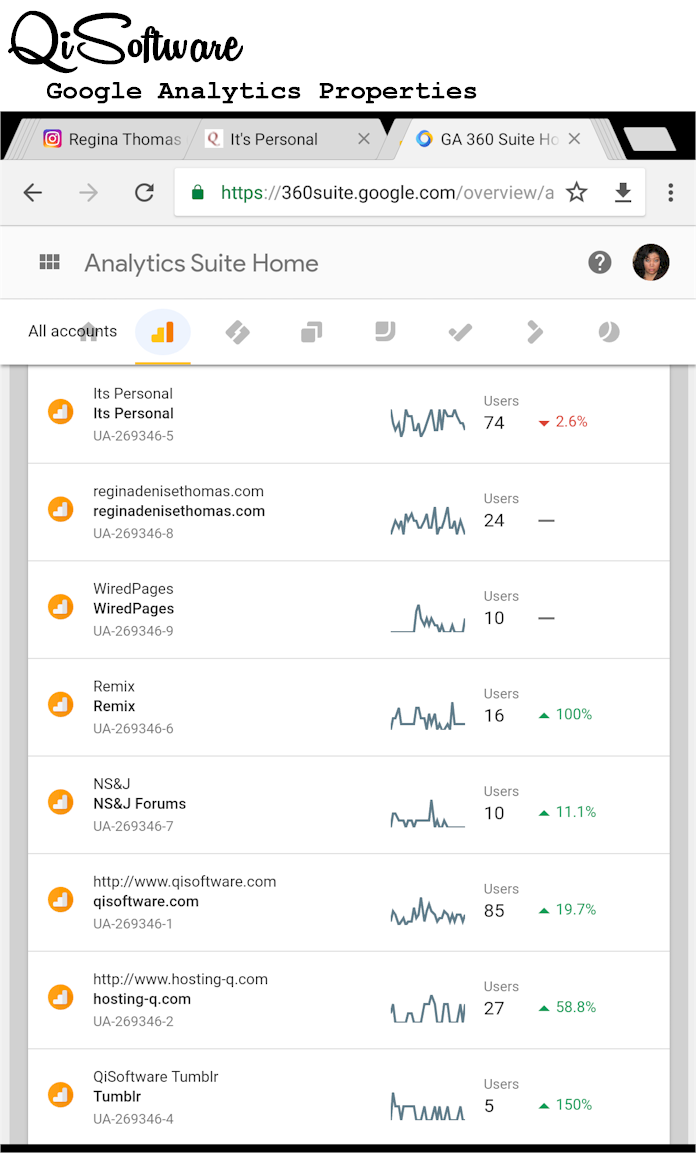Open the qisoftware.com property
697x1154 pixels.
[x=146, y=902]
